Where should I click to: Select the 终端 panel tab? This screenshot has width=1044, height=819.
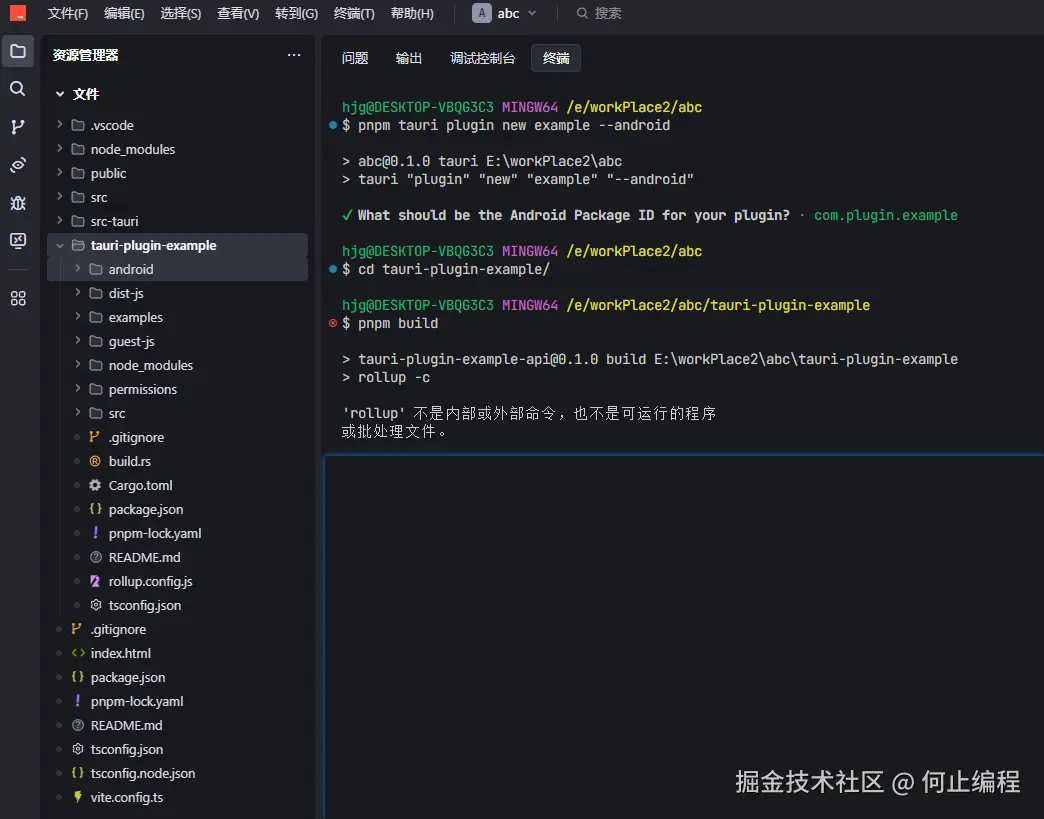556,58
